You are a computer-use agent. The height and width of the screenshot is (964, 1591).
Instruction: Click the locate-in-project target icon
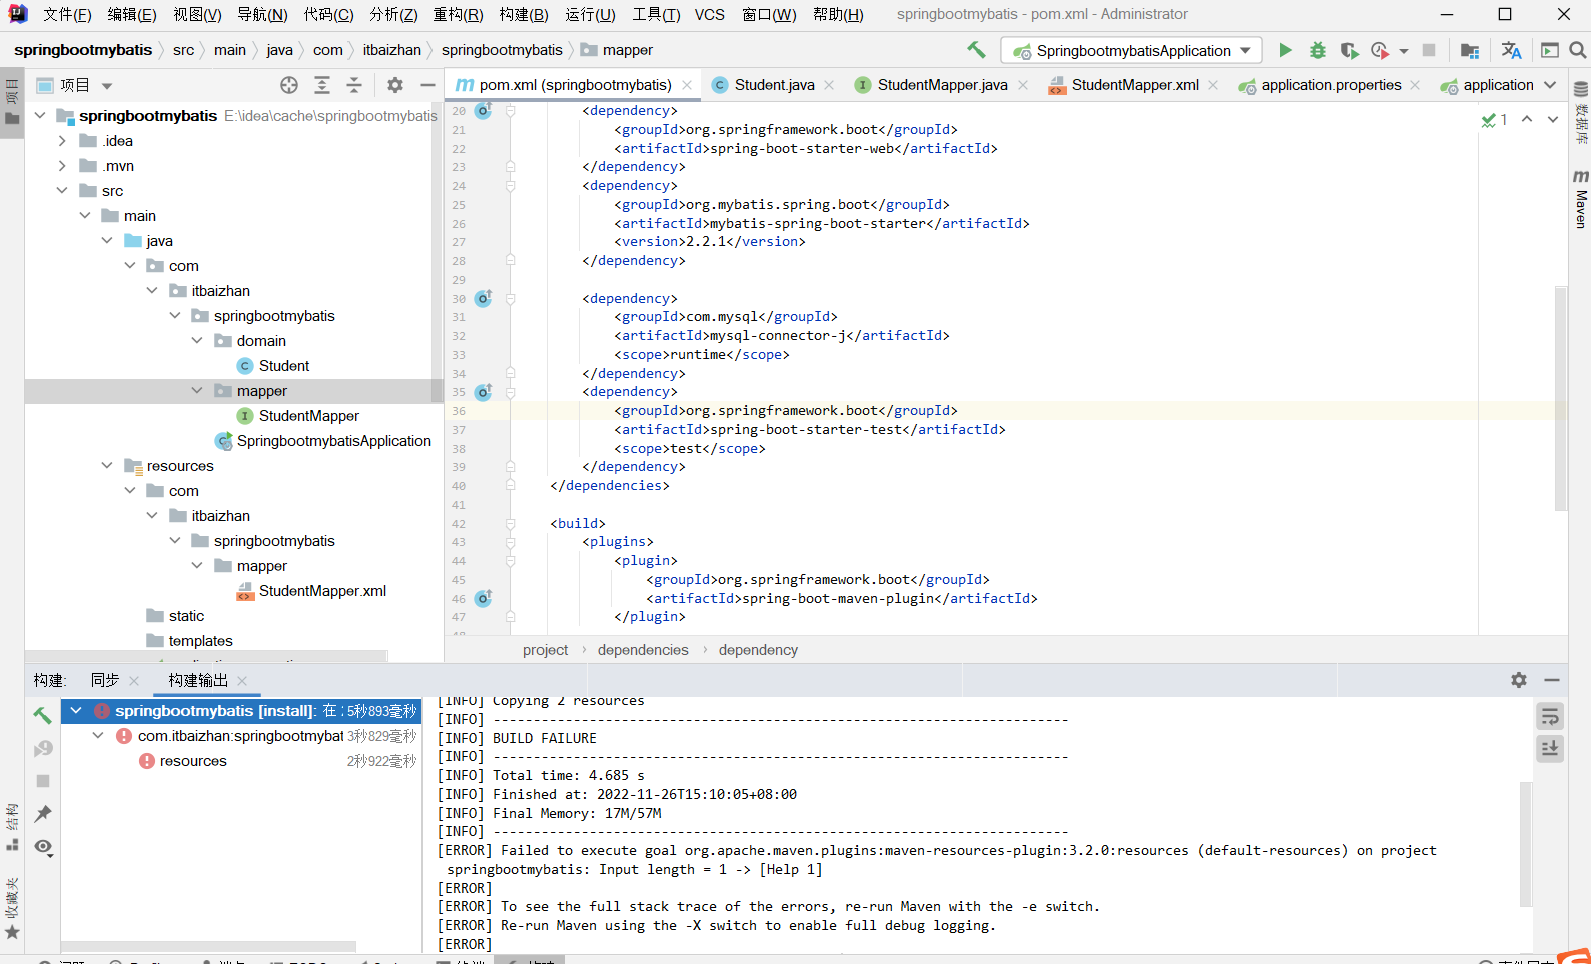click(289, 85)
